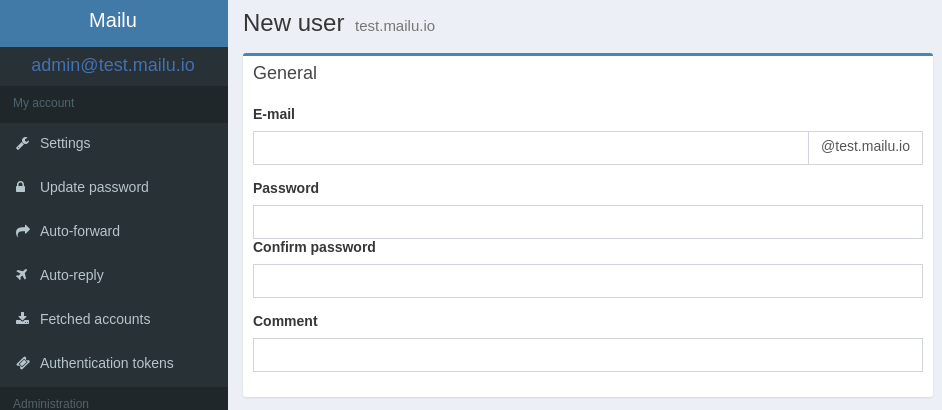Select Auto-reply in the sidebar
Viewport: 942px width, 410px height.
pos(72,275)
